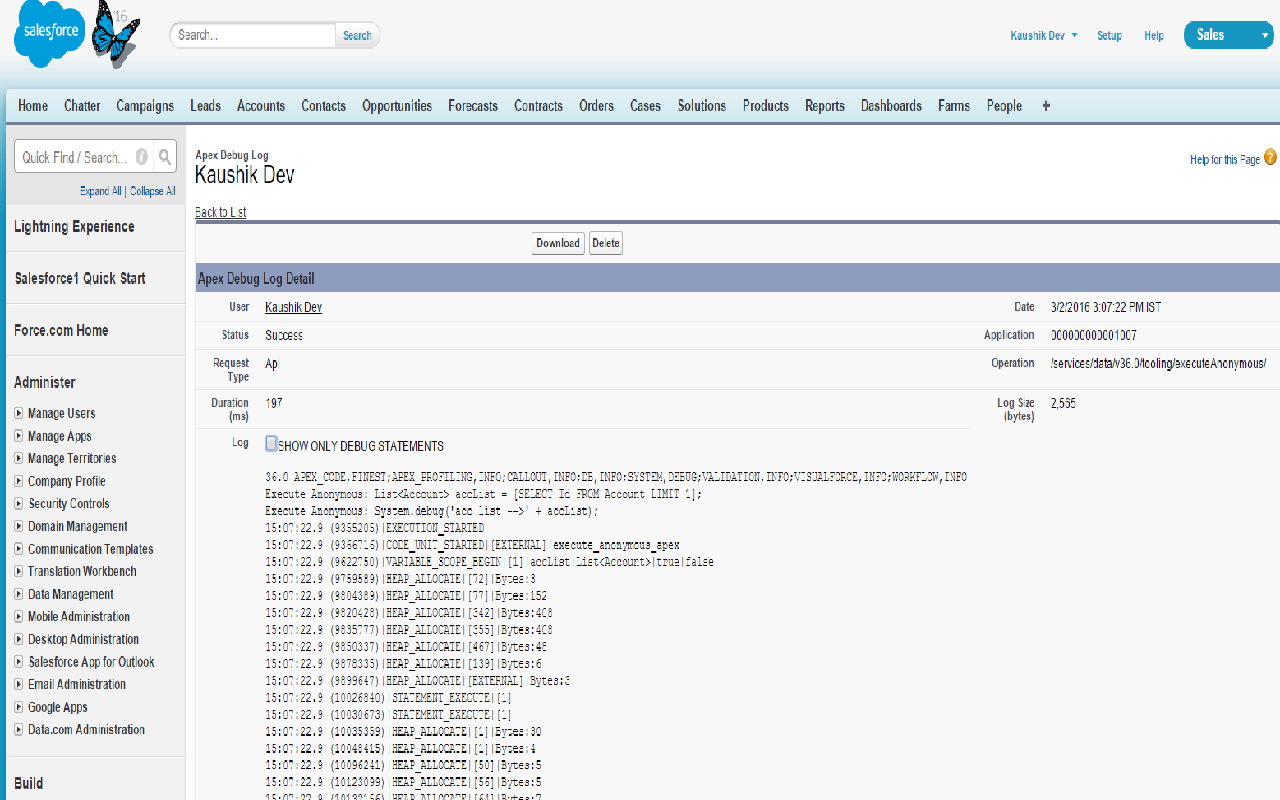Switch to the Products tab
1280x800 pixels.
pyautogui.click(x=766, y=105)
